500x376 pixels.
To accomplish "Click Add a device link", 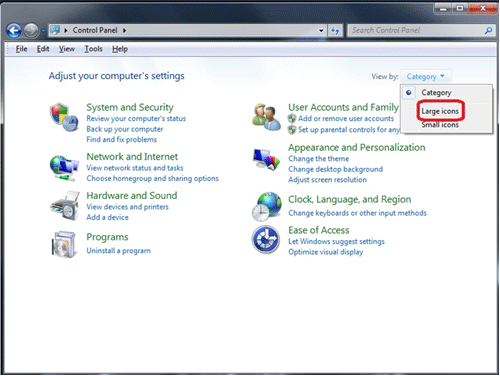I will (107, 217).
